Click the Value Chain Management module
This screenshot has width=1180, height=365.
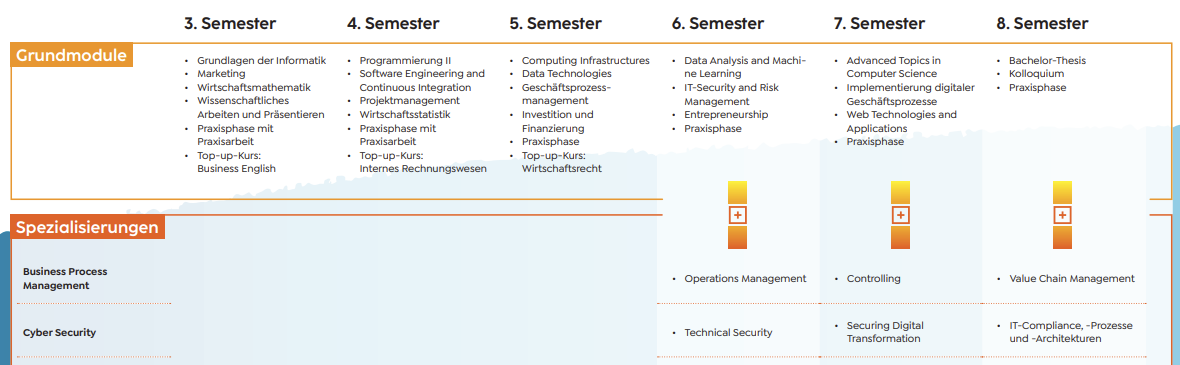[1072, 278]
